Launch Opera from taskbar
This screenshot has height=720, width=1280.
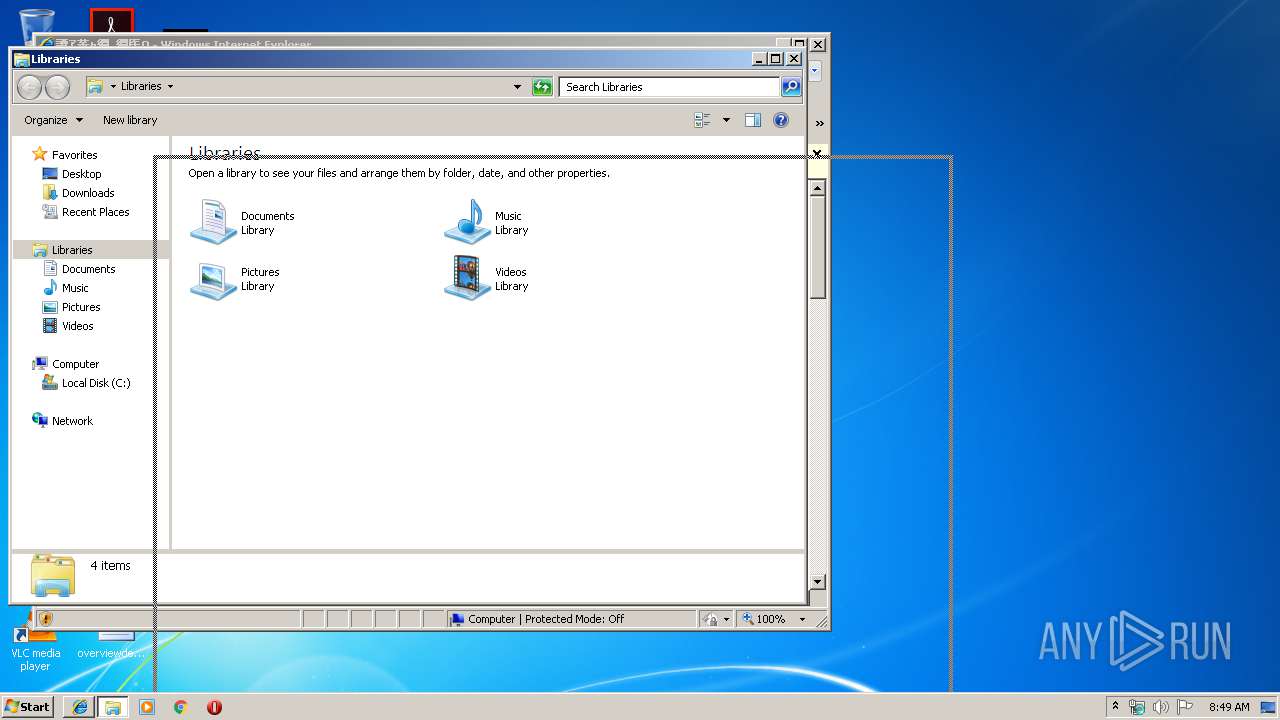click(214, 707)
